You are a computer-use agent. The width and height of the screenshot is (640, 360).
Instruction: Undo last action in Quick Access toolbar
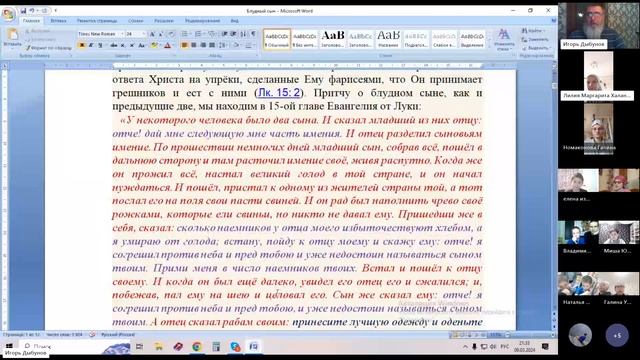pyautogui.click(x=32, y=11)
